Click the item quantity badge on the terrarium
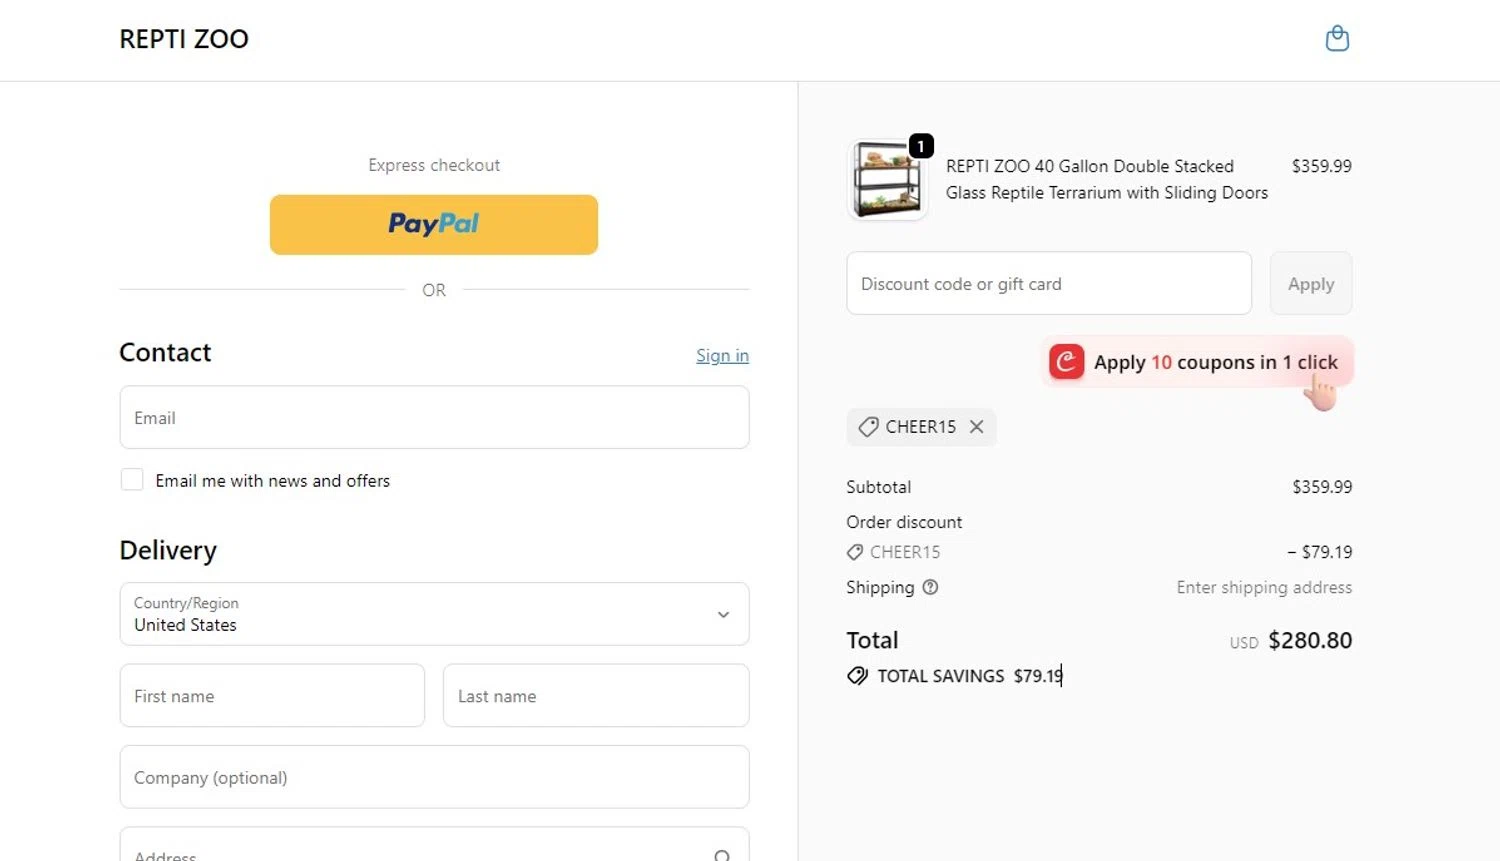Image resolution: width=1500 pixels, height=861 pixels. 921,146
